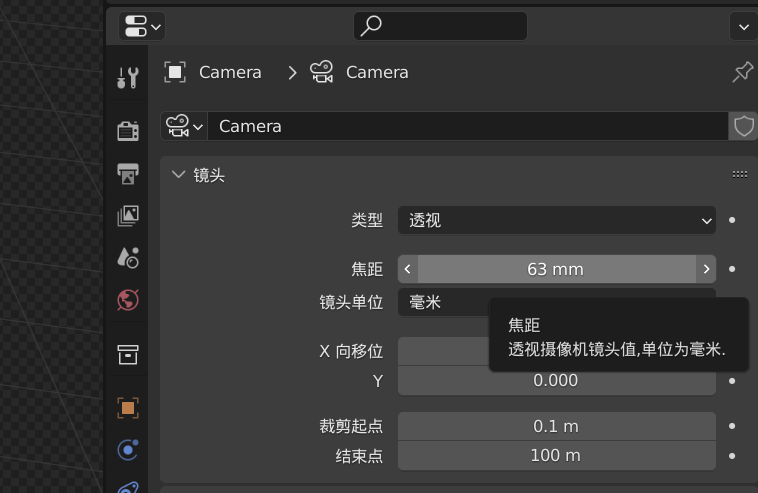Click the properties search field
Image resolution: width=758 pixels, height=493 pixels.
[440, 26]
